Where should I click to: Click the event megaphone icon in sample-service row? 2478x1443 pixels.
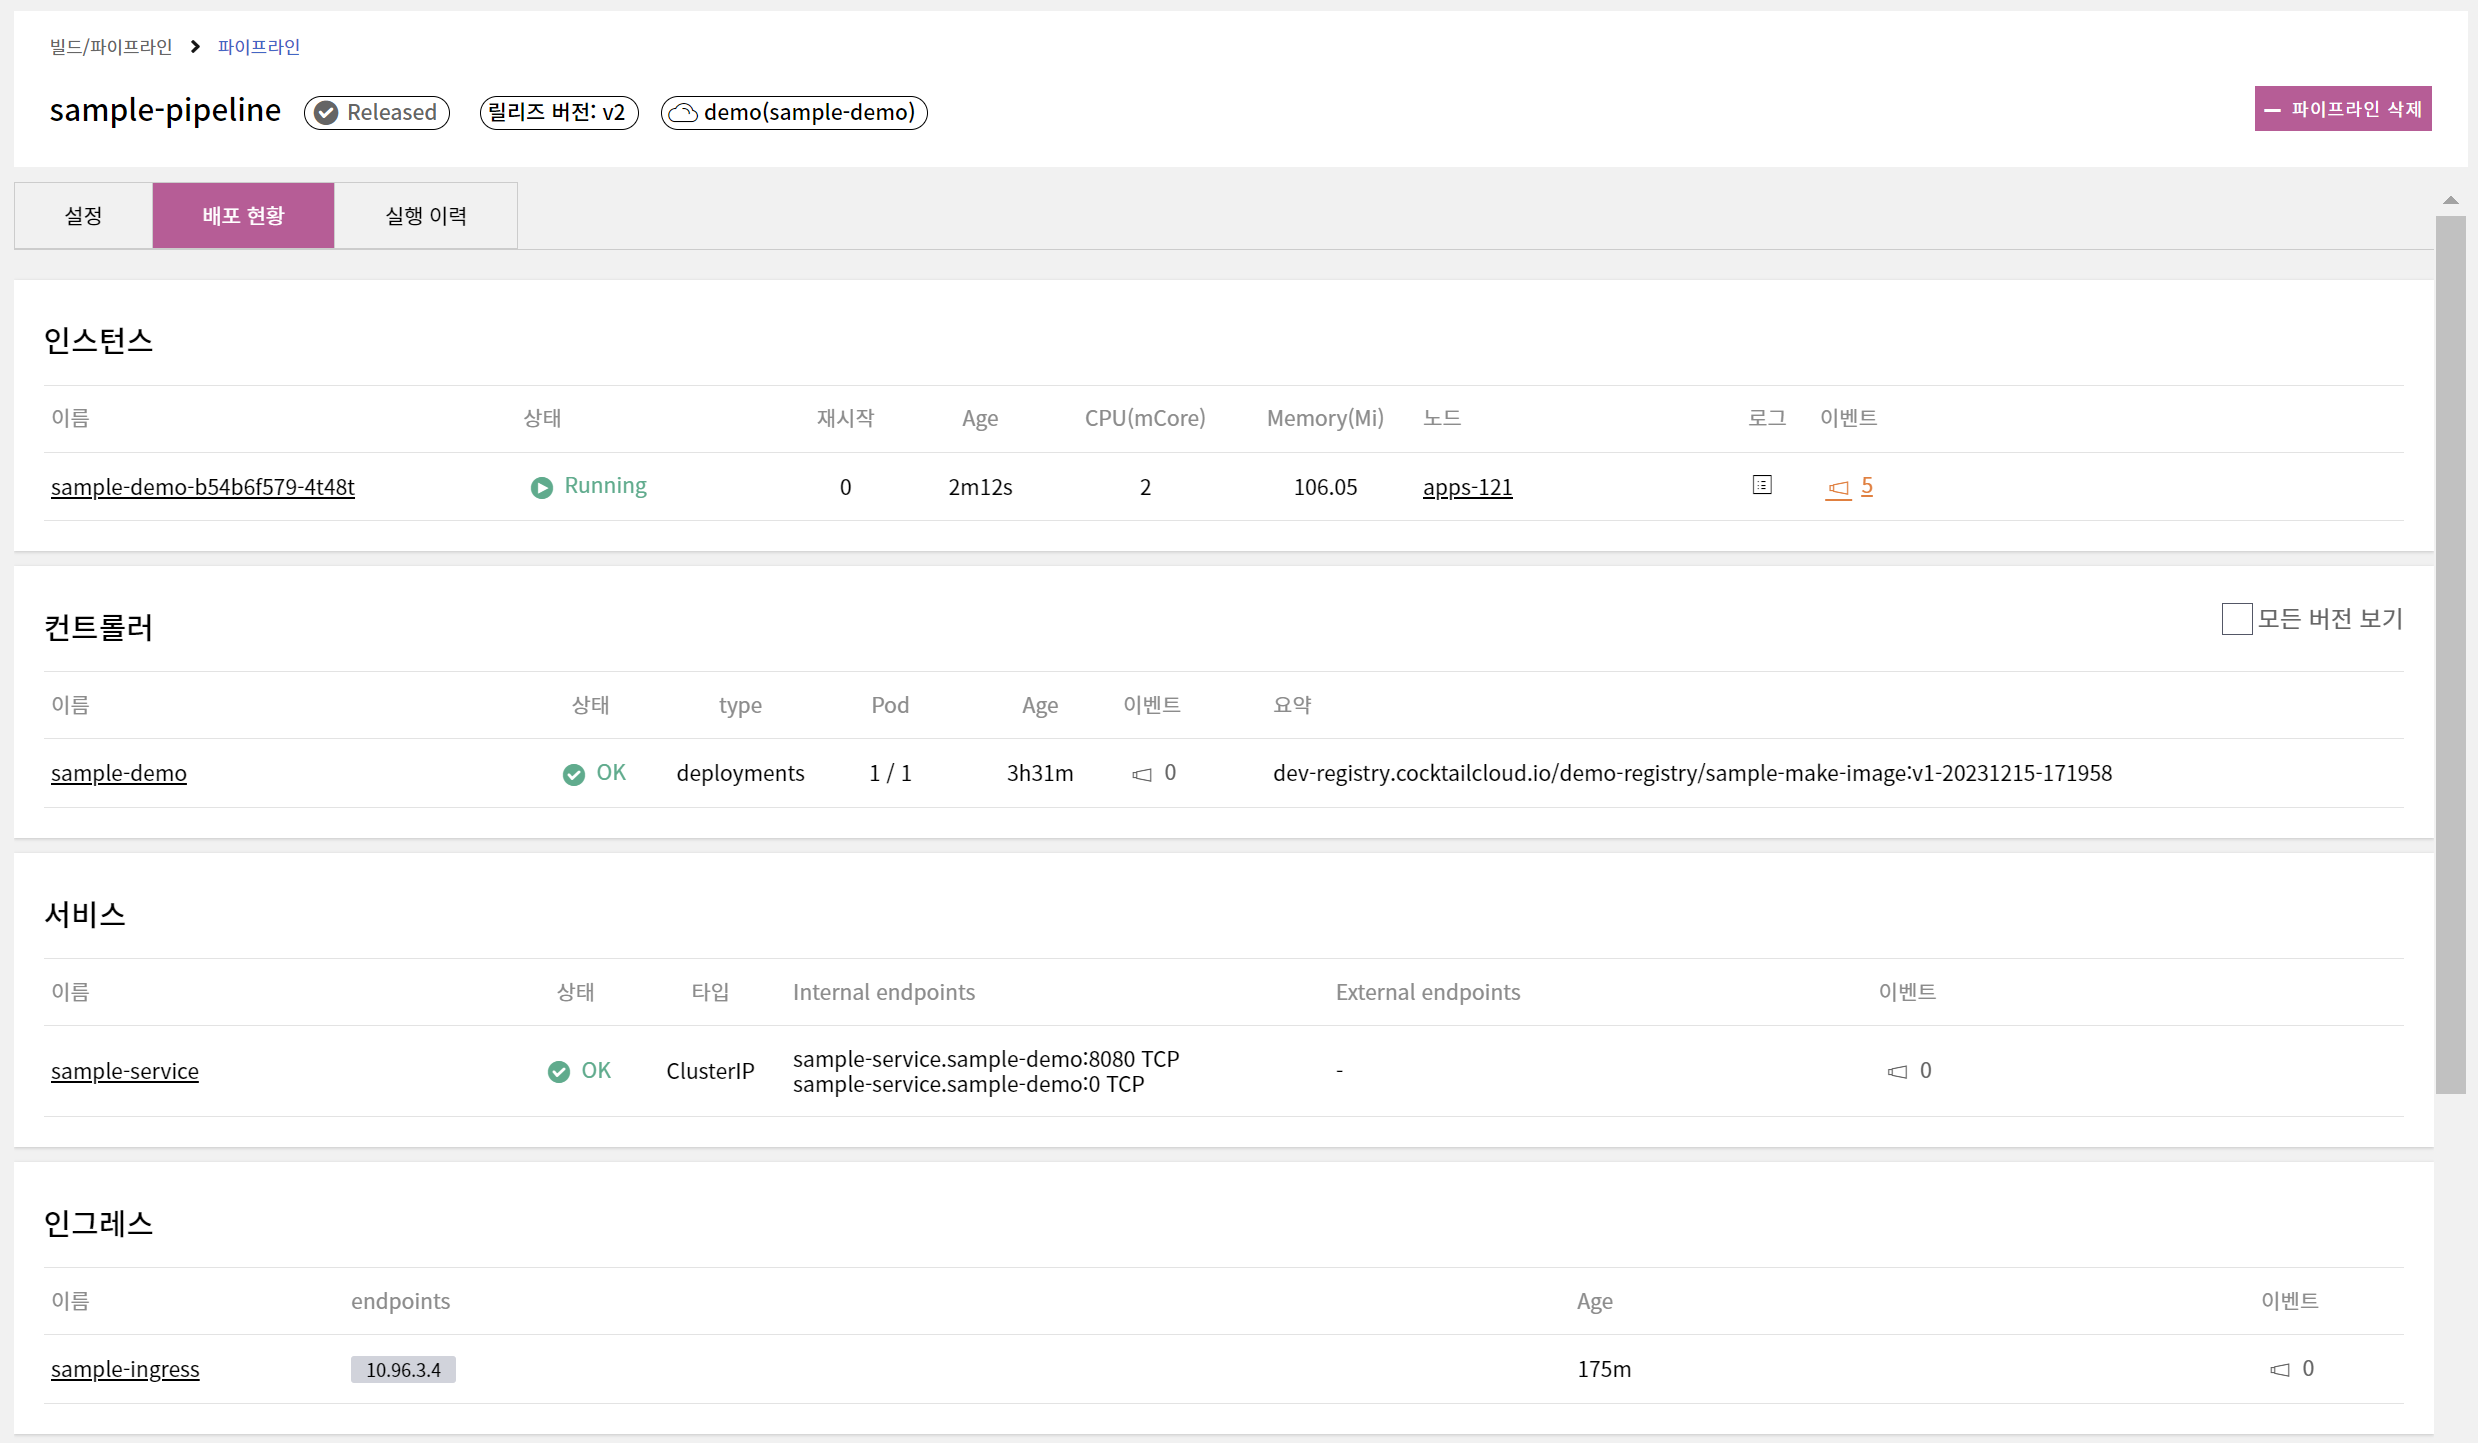point(1897,1071)
